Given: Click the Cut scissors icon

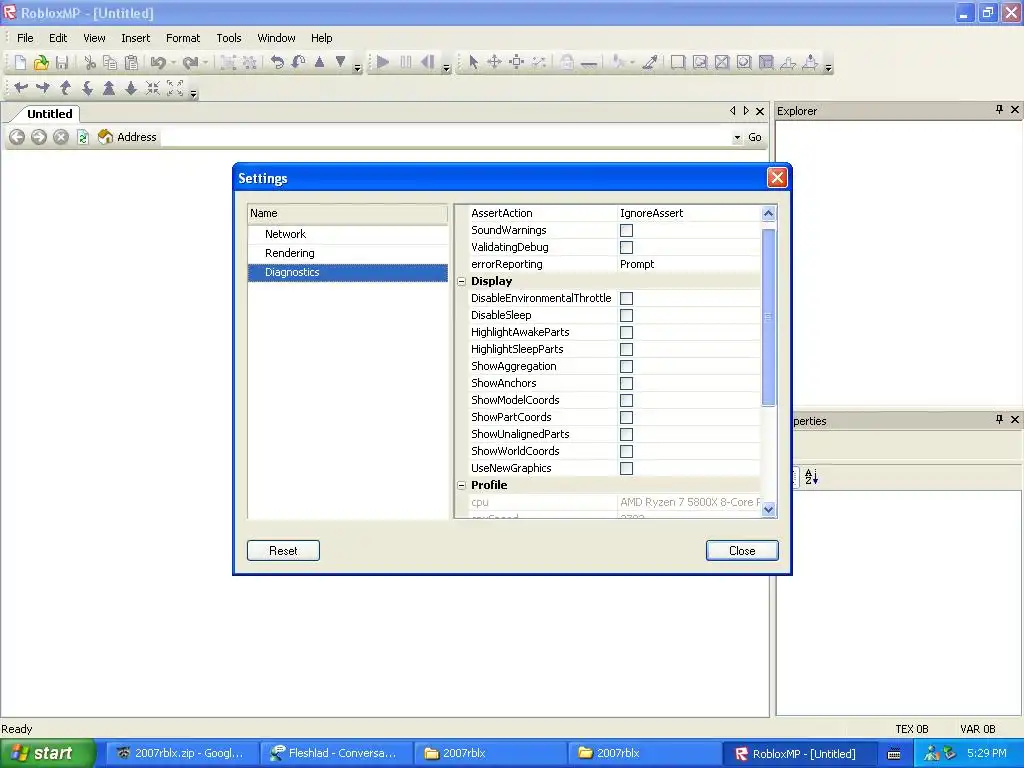Looking at the screenshot, I should [90, 62].
